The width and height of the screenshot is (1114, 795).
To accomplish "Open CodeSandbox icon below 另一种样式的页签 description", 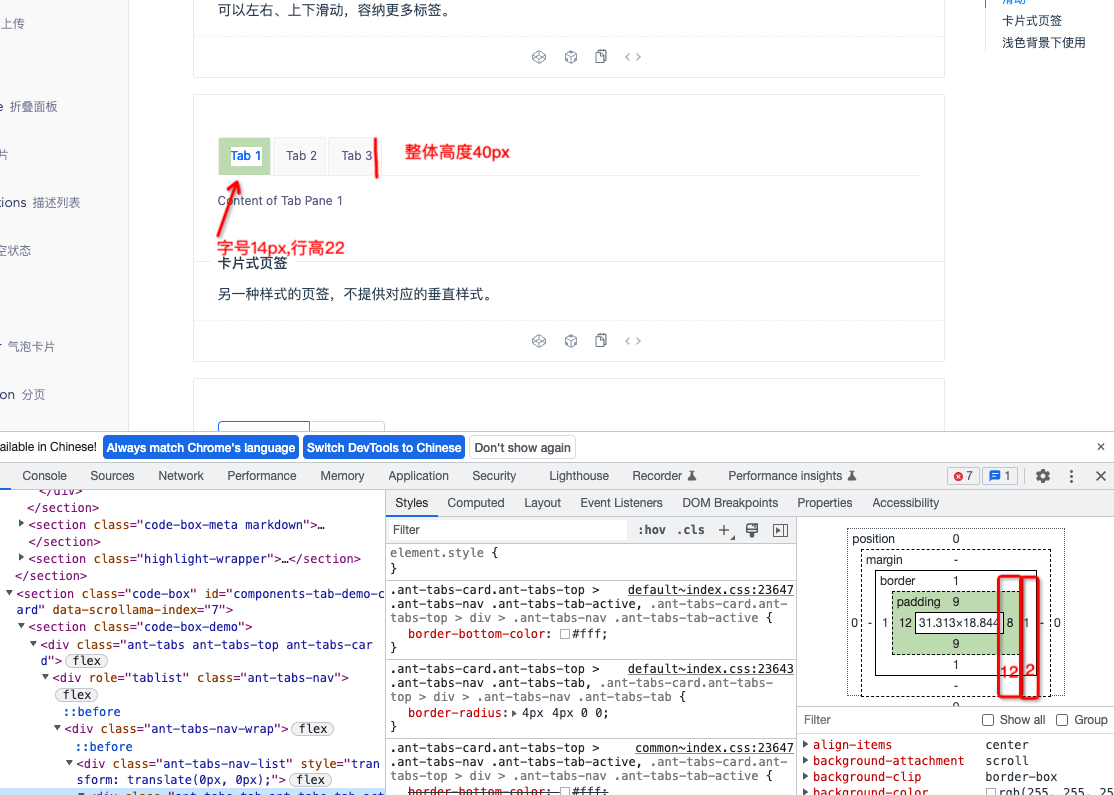I will [539, 341].
